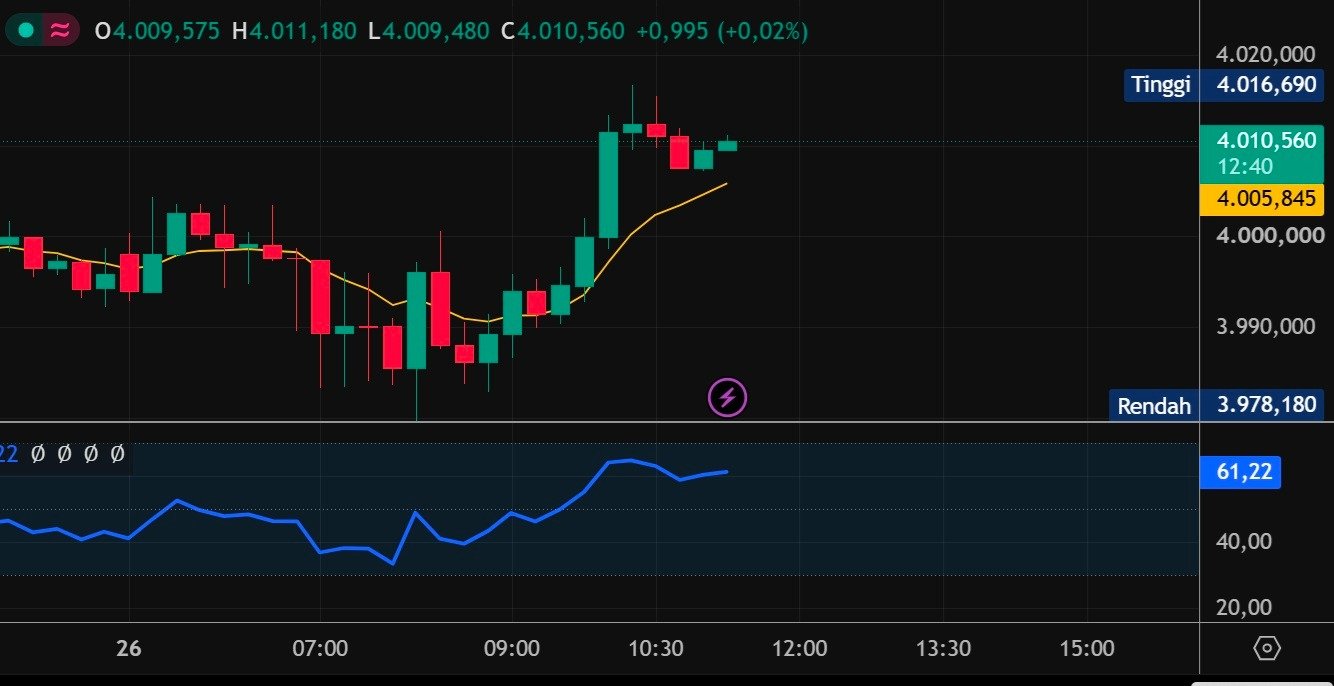Open chart settings hexagon icon

(1266, 648)
